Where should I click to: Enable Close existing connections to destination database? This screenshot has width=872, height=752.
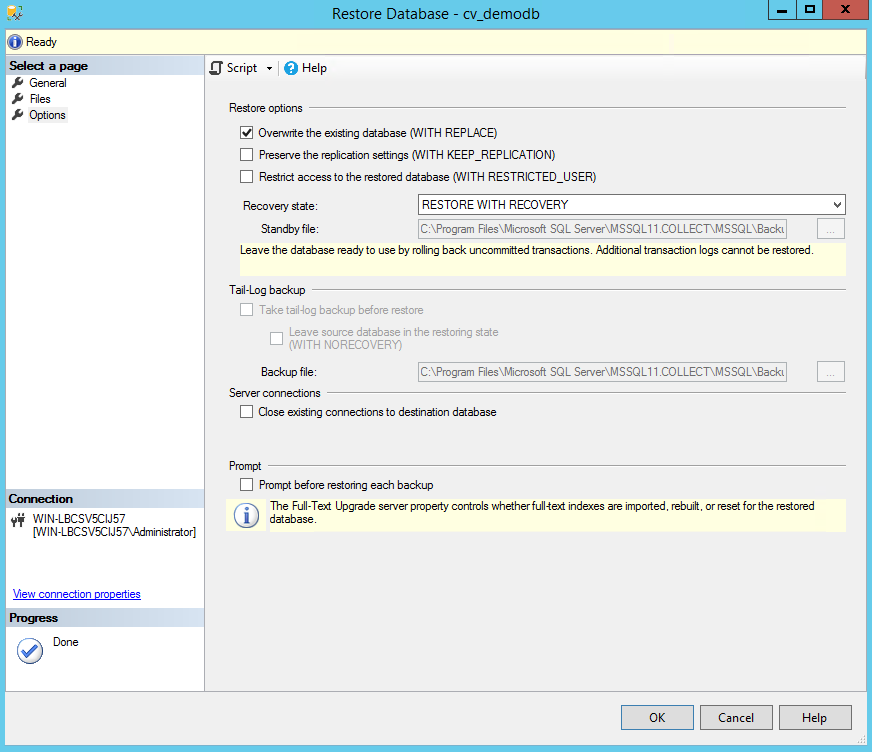pos(246,412)
